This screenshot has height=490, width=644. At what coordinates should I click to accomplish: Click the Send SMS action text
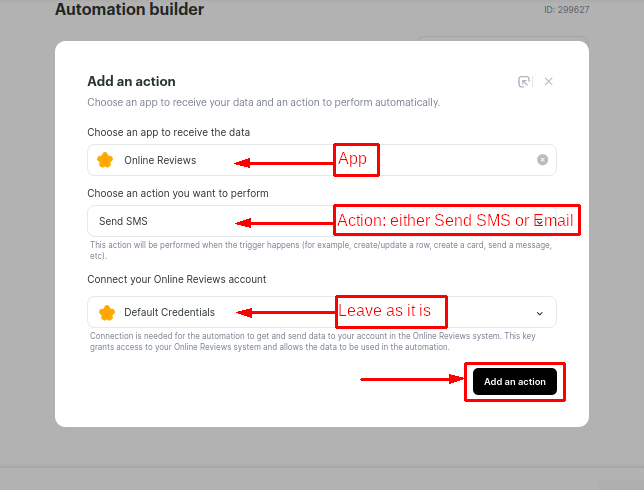123,221
